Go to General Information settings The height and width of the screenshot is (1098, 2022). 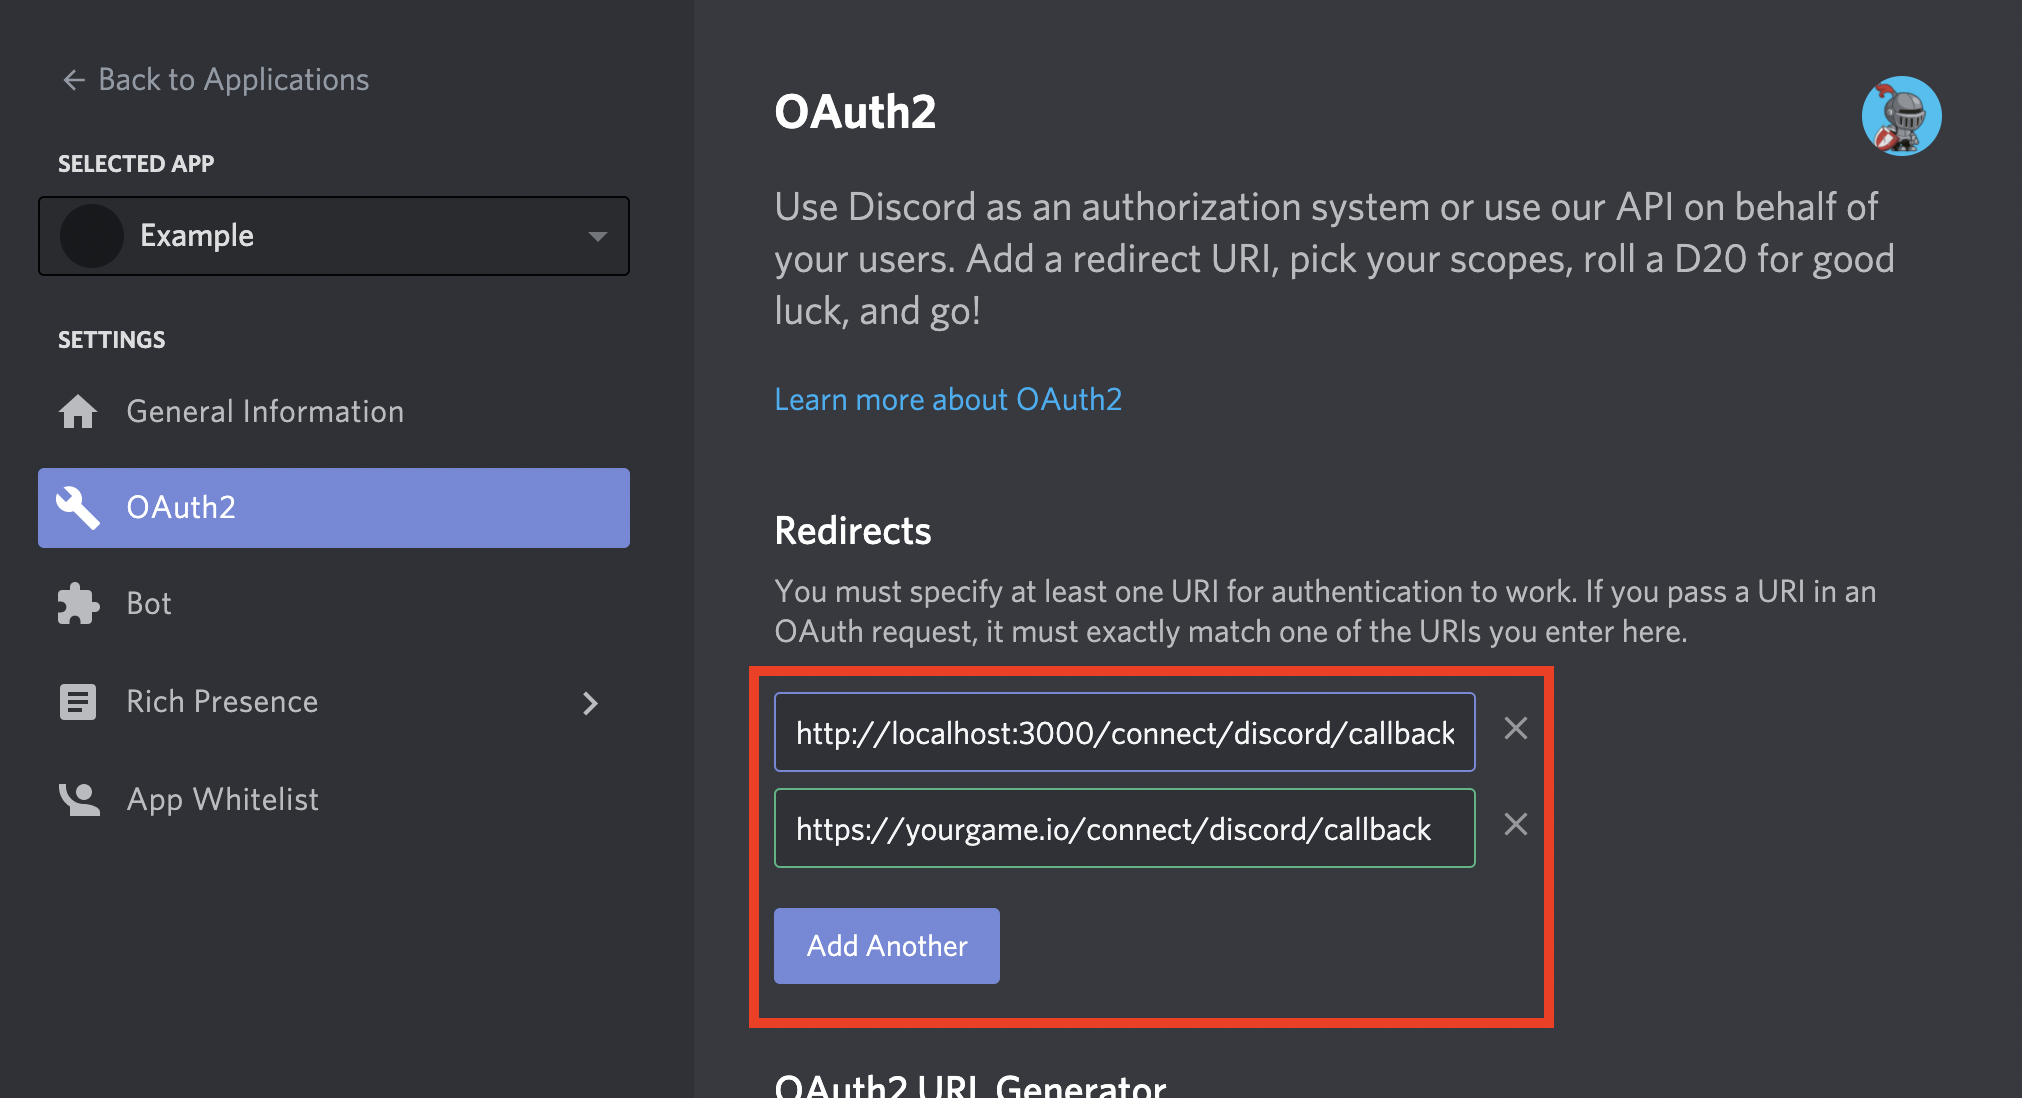(265, 411)
